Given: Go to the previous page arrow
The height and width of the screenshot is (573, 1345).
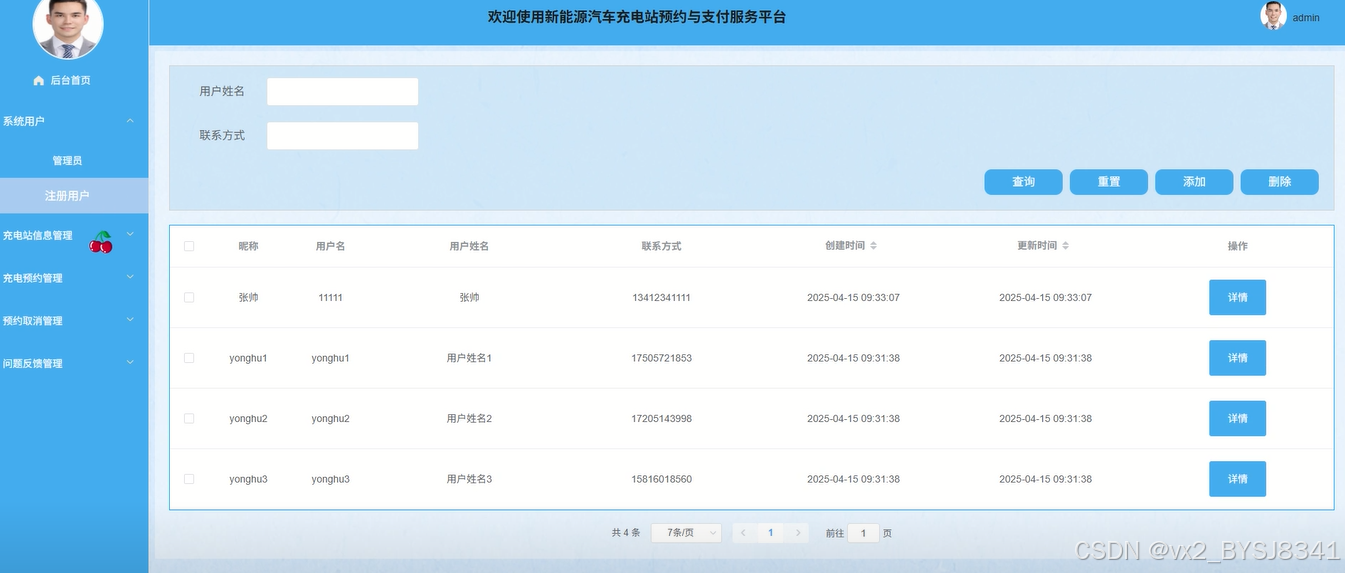Looking at the screenshot, I should click(x=743, y=533).
